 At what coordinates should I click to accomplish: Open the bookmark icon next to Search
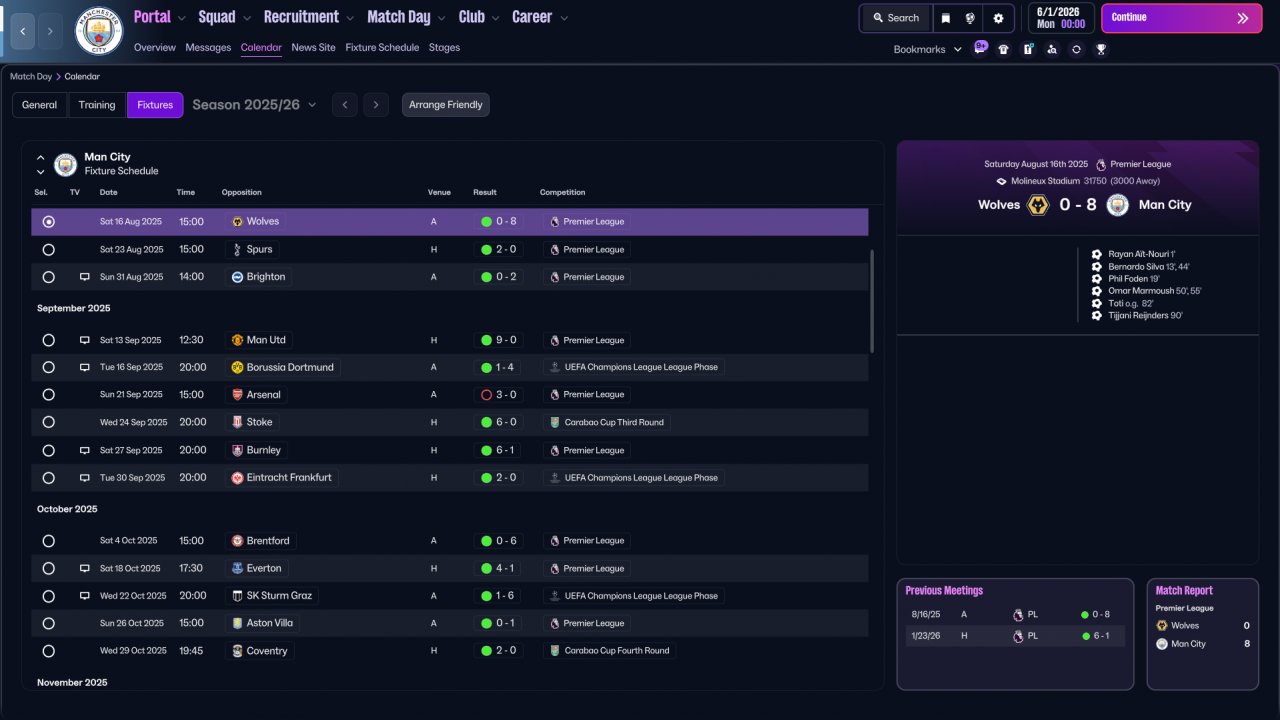(945, 18)
